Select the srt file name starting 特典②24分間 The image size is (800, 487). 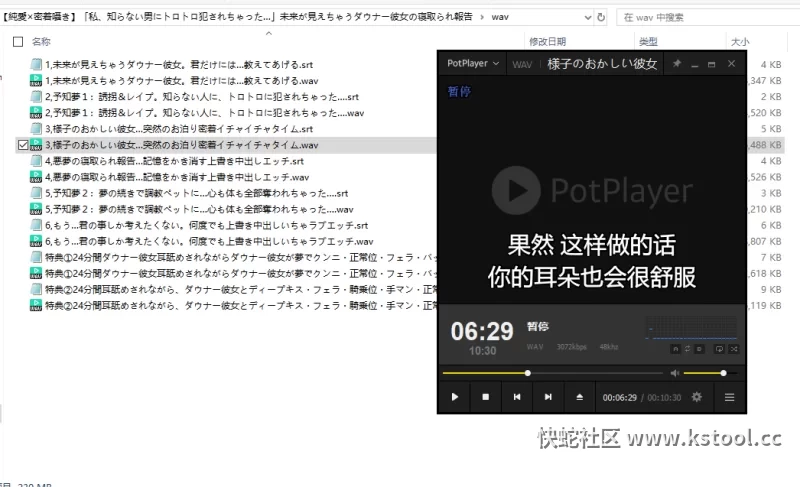[241, 290]
